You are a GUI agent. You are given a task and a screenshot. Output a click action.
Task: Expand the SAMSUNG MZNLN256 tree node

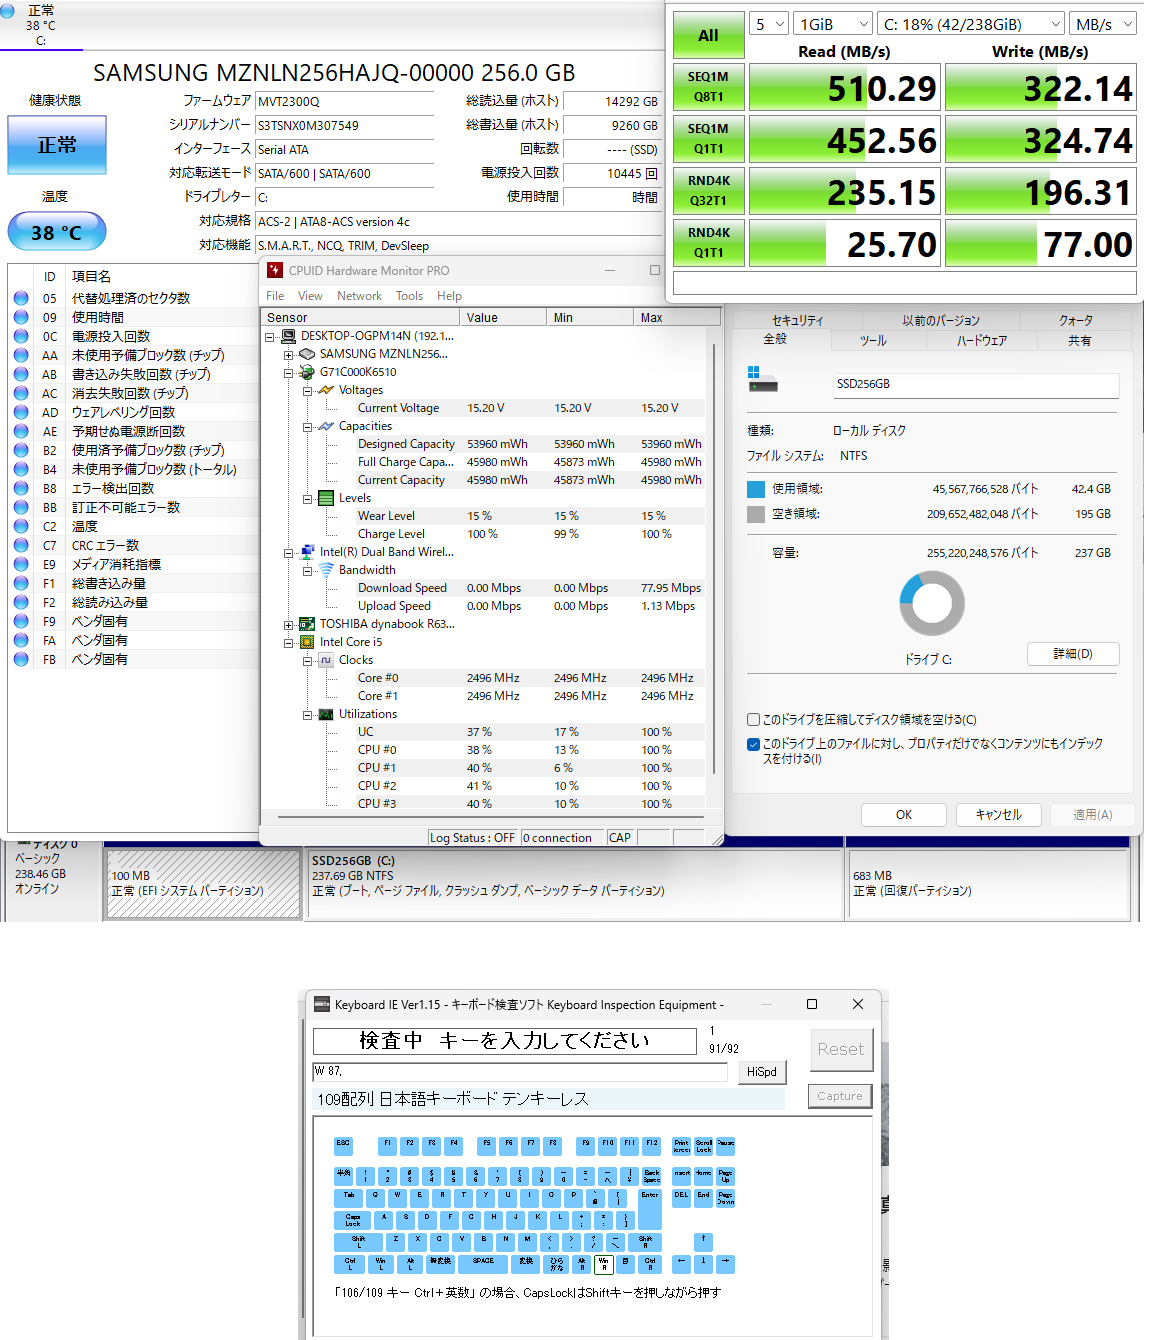pyautogui.click(x=288, y=355)
